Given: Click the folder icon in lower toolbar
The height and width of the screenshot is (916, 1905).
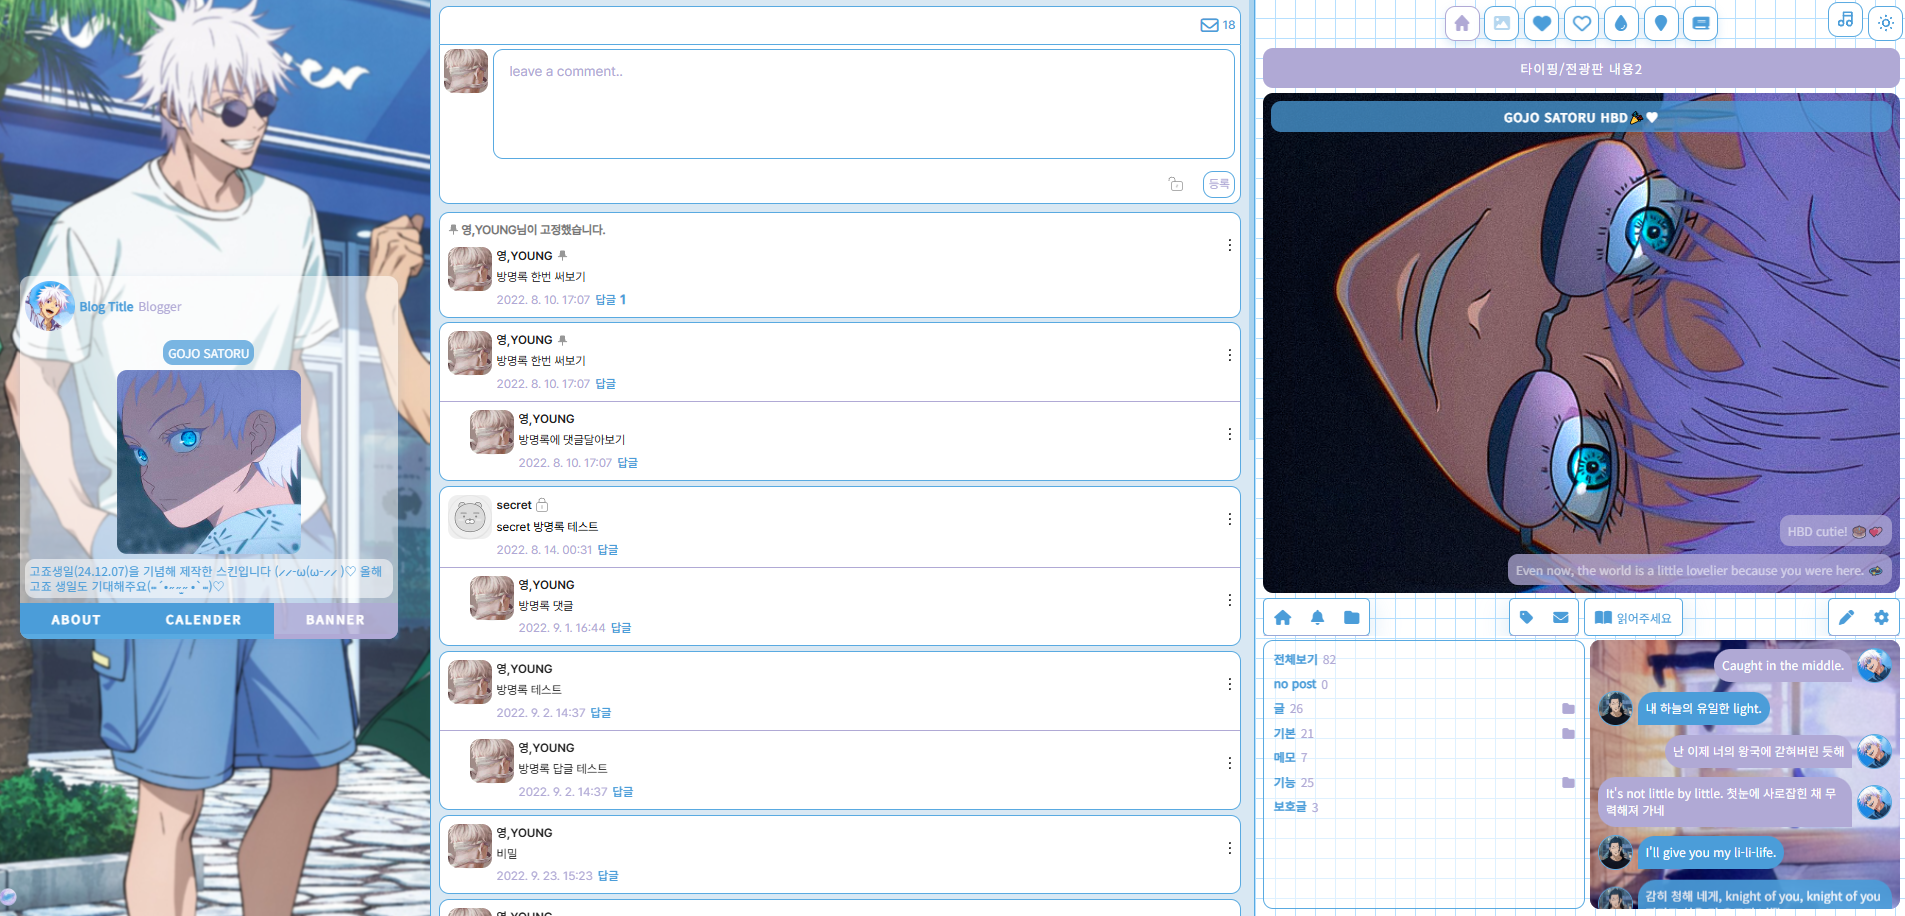Looking at the screenshot, I should 1351,617.
